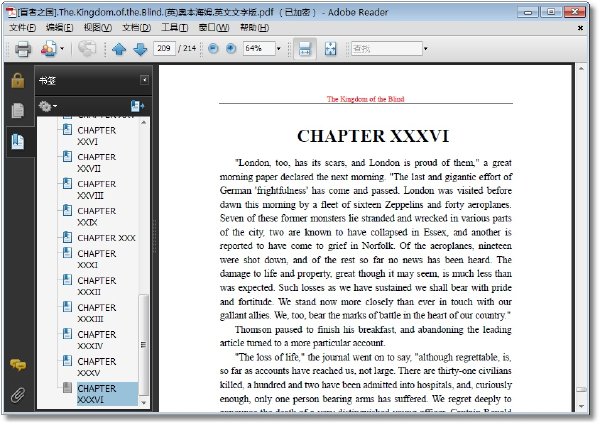
Task: Zoom in with the plus button
Action: coord(231,48)
